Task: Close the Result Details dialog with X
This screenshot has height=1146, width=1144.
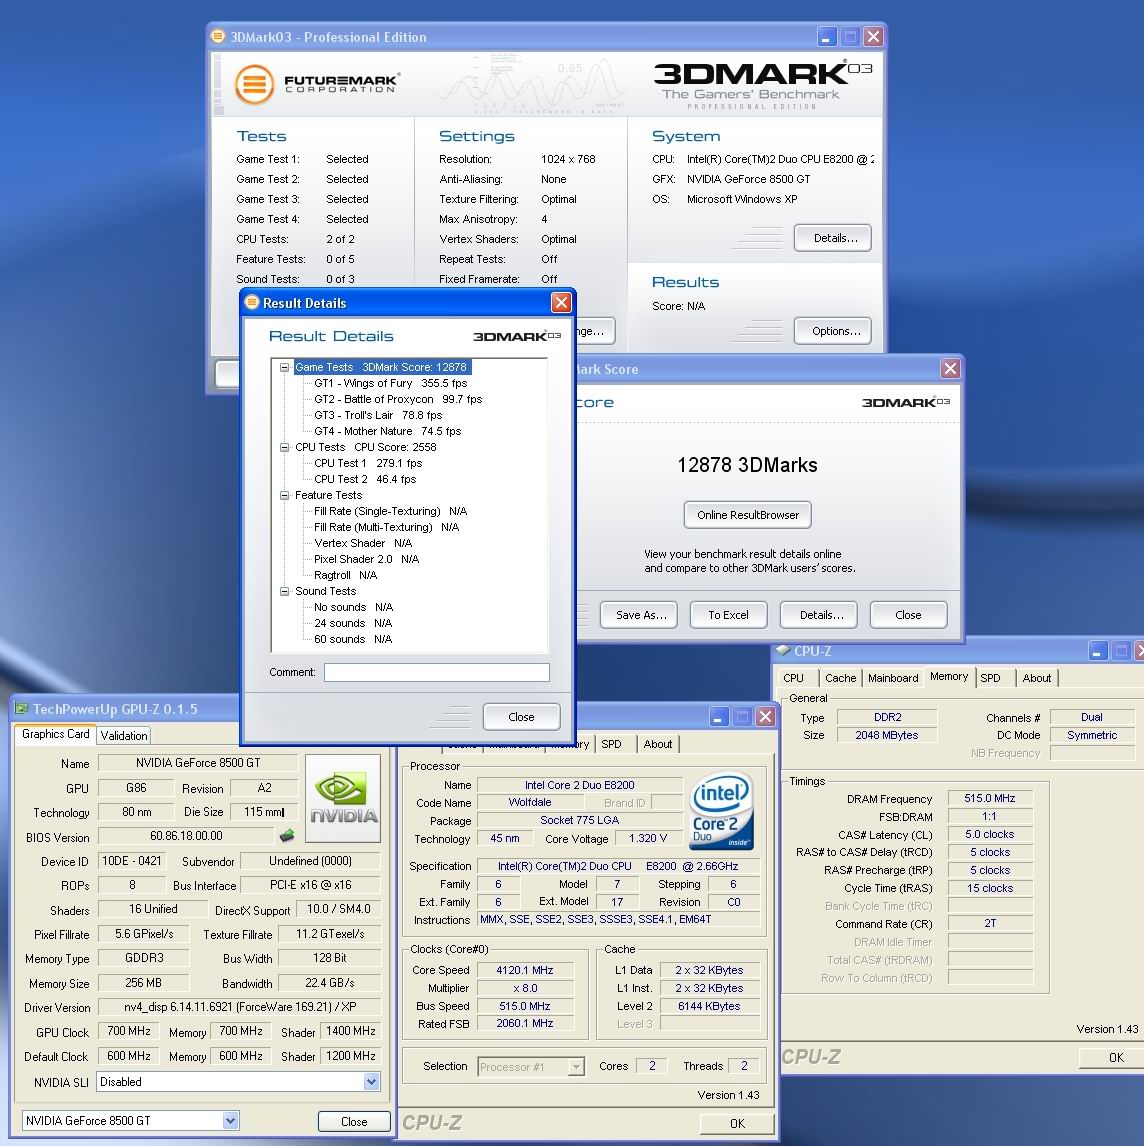Action: click(x=561, y=302)
